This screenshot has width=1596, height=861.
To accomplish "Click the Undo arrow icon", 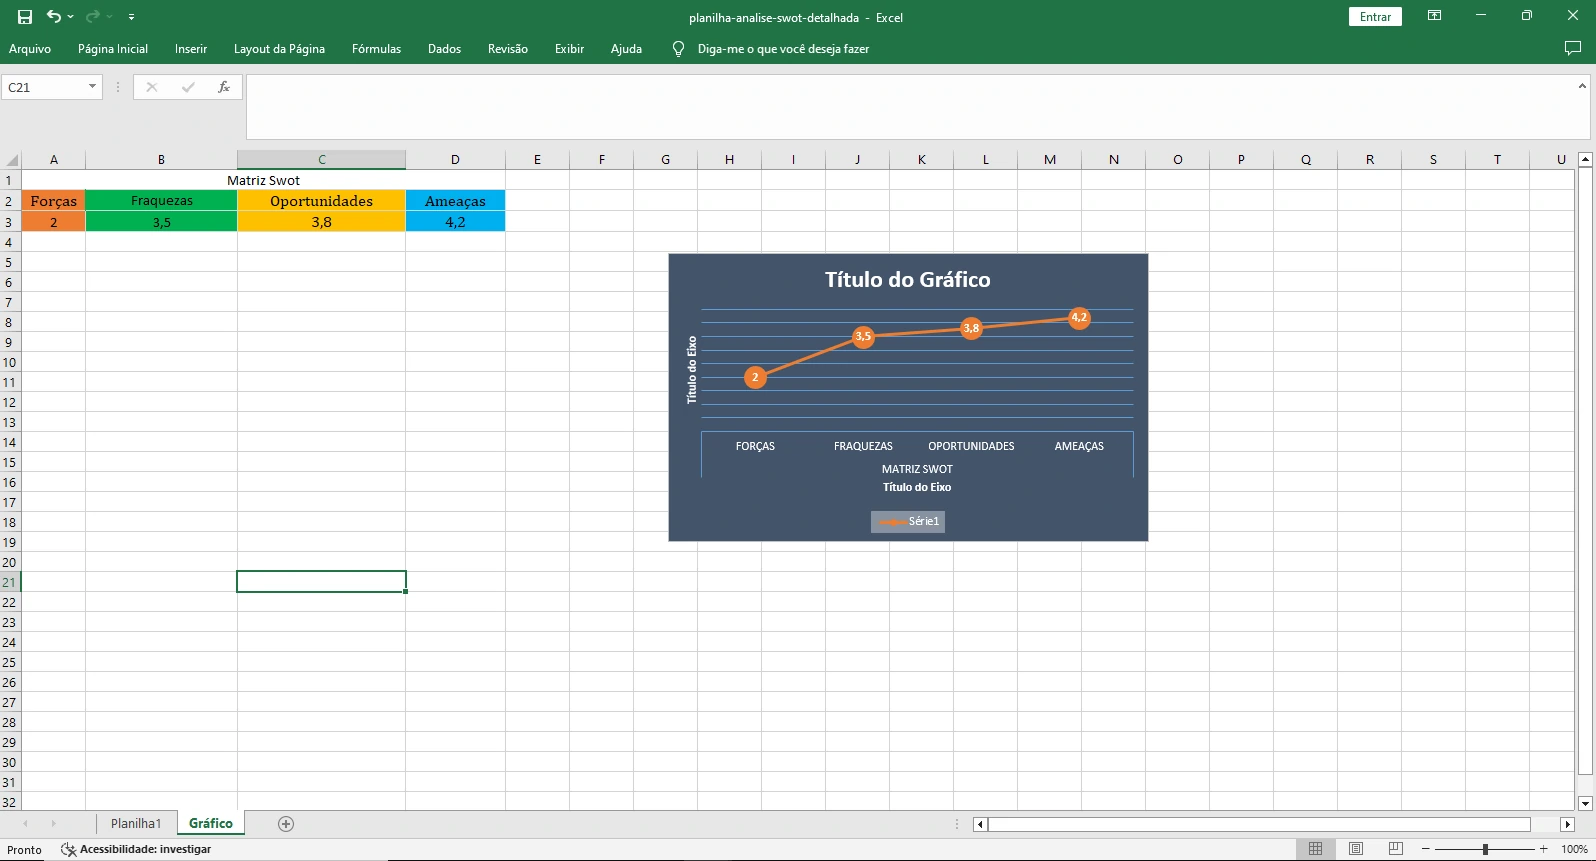I will (54, 17).
